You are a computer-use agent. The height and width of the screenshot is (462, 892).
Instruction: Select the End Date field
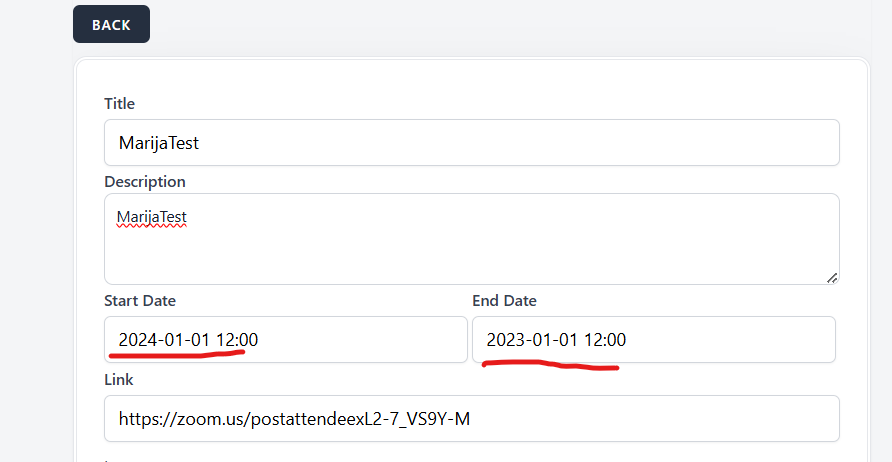[653, 340]
